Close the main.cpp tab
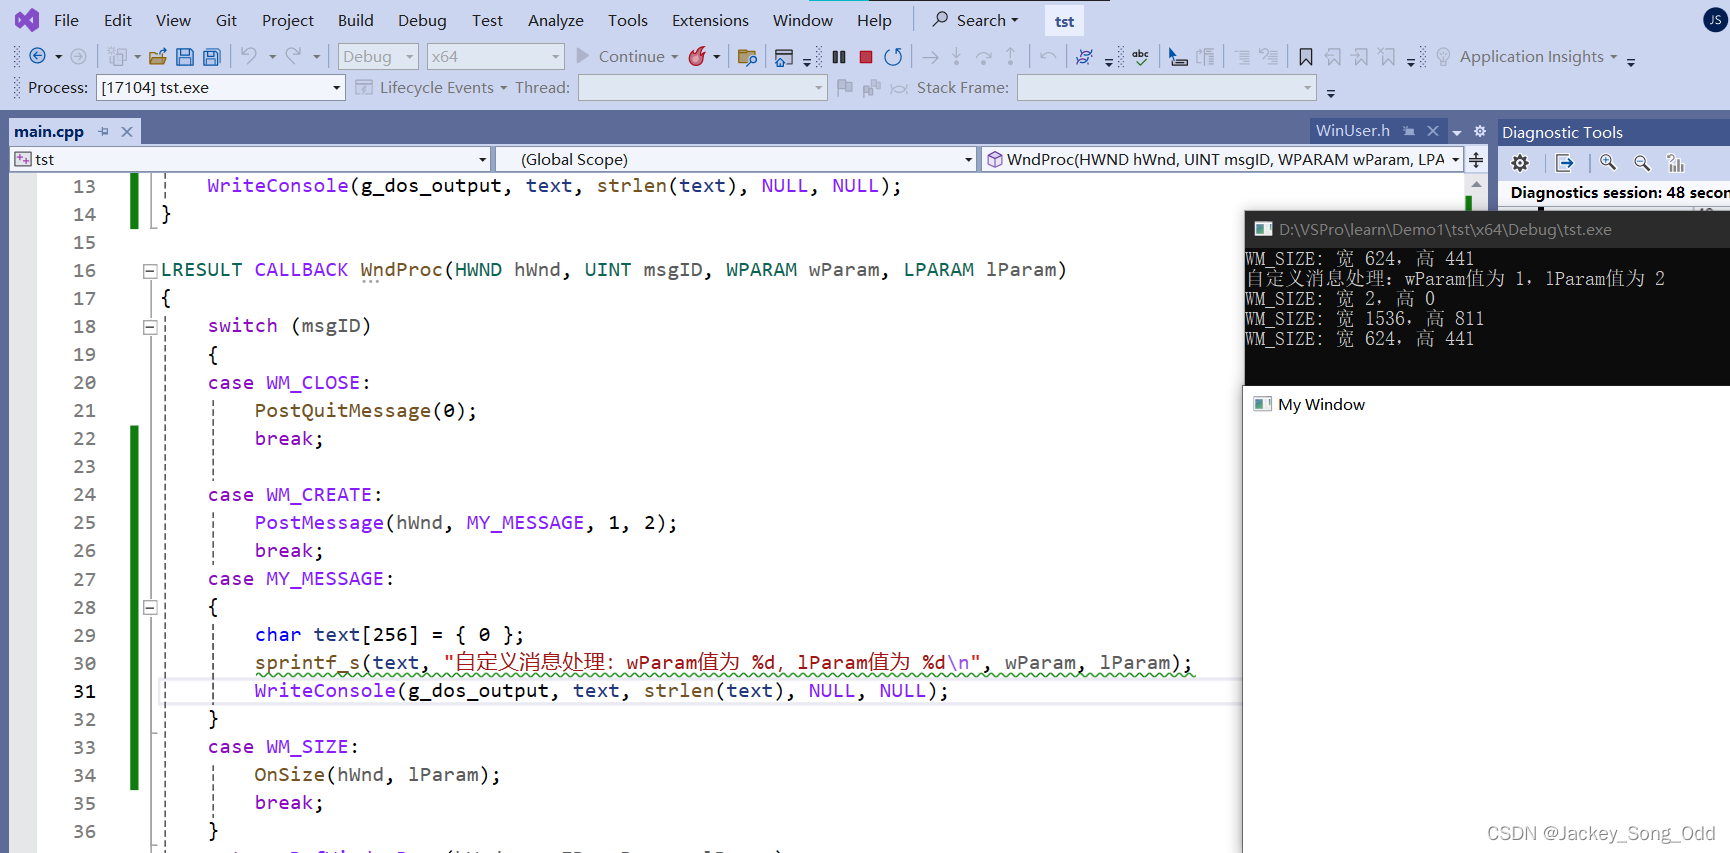1730x853 pixels. (127, 132)
